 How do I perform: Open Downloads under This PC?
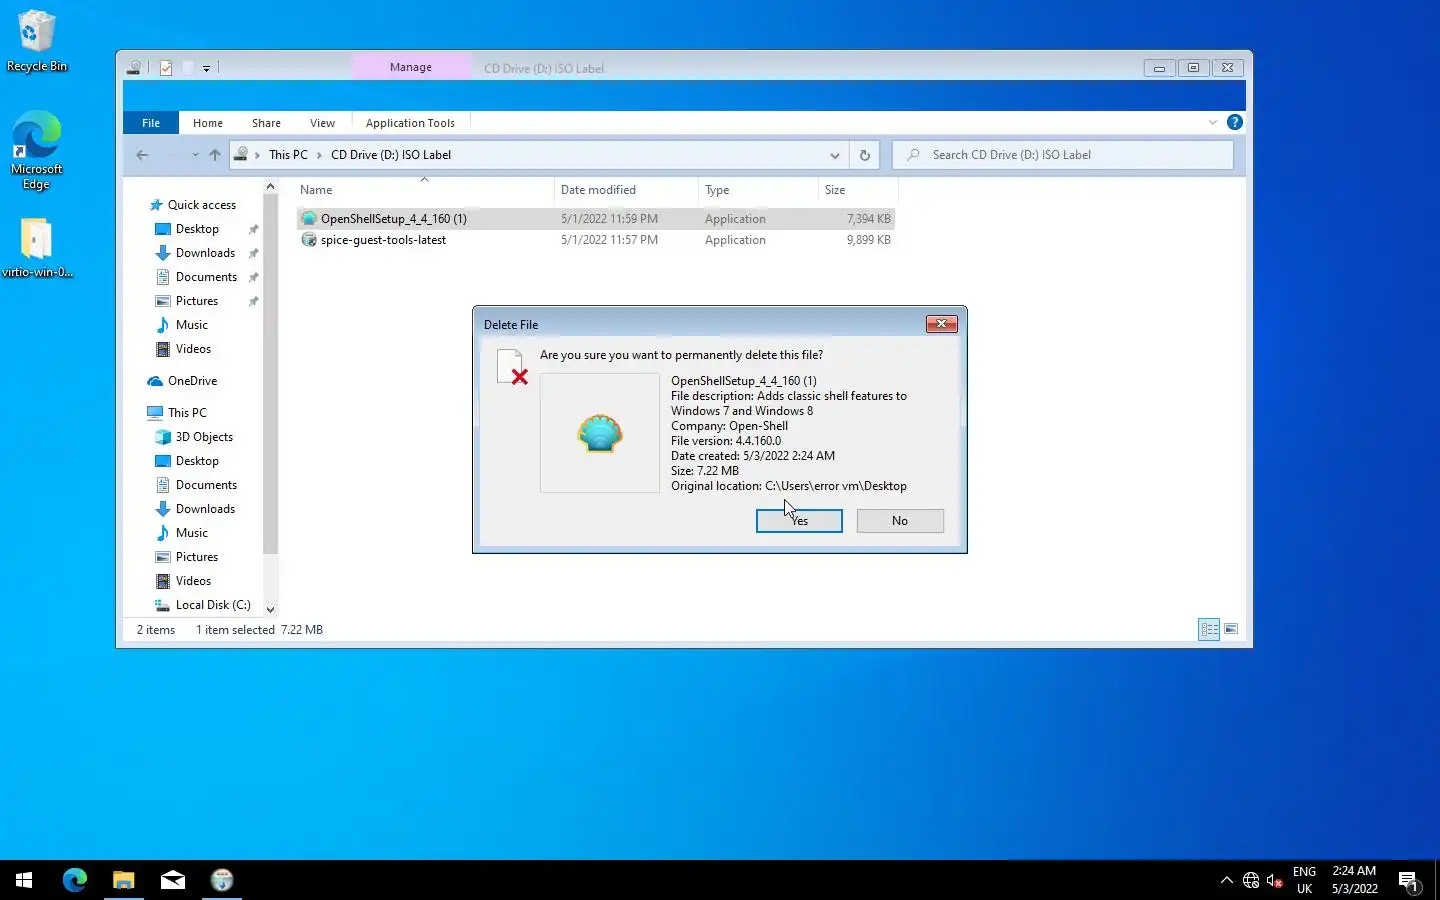(x=205, y=509)
